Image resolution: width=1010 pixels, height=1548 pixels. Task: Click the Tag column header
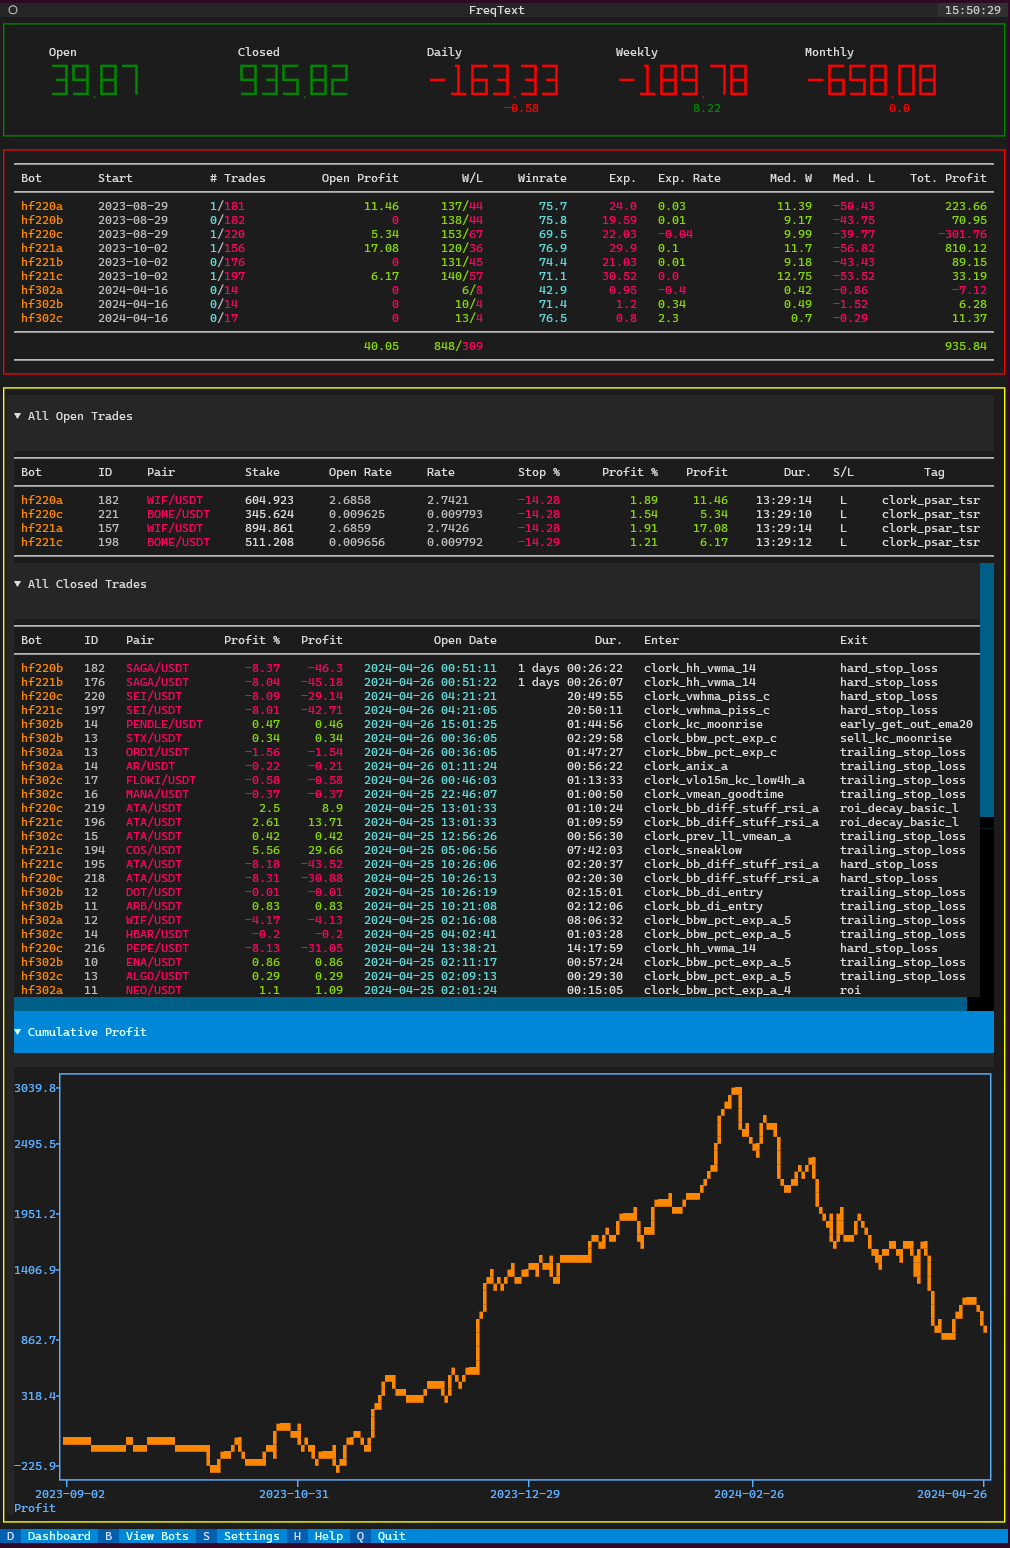934,472
